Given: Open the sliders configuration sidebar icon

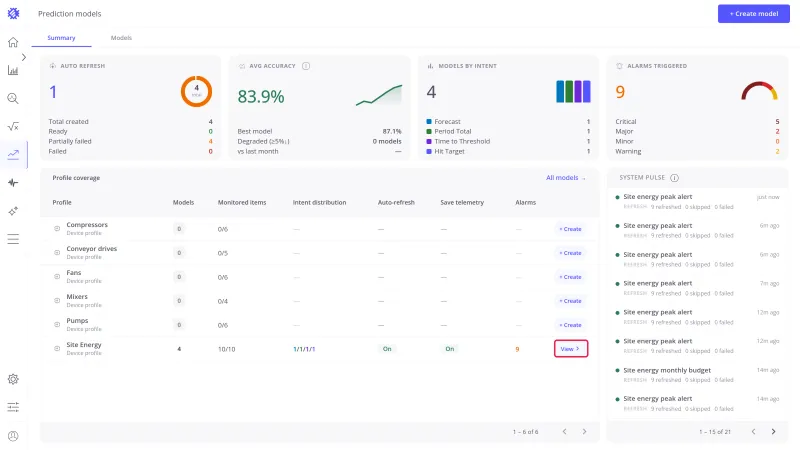Looking at the screenshot, I should click(x=13, y=407).
